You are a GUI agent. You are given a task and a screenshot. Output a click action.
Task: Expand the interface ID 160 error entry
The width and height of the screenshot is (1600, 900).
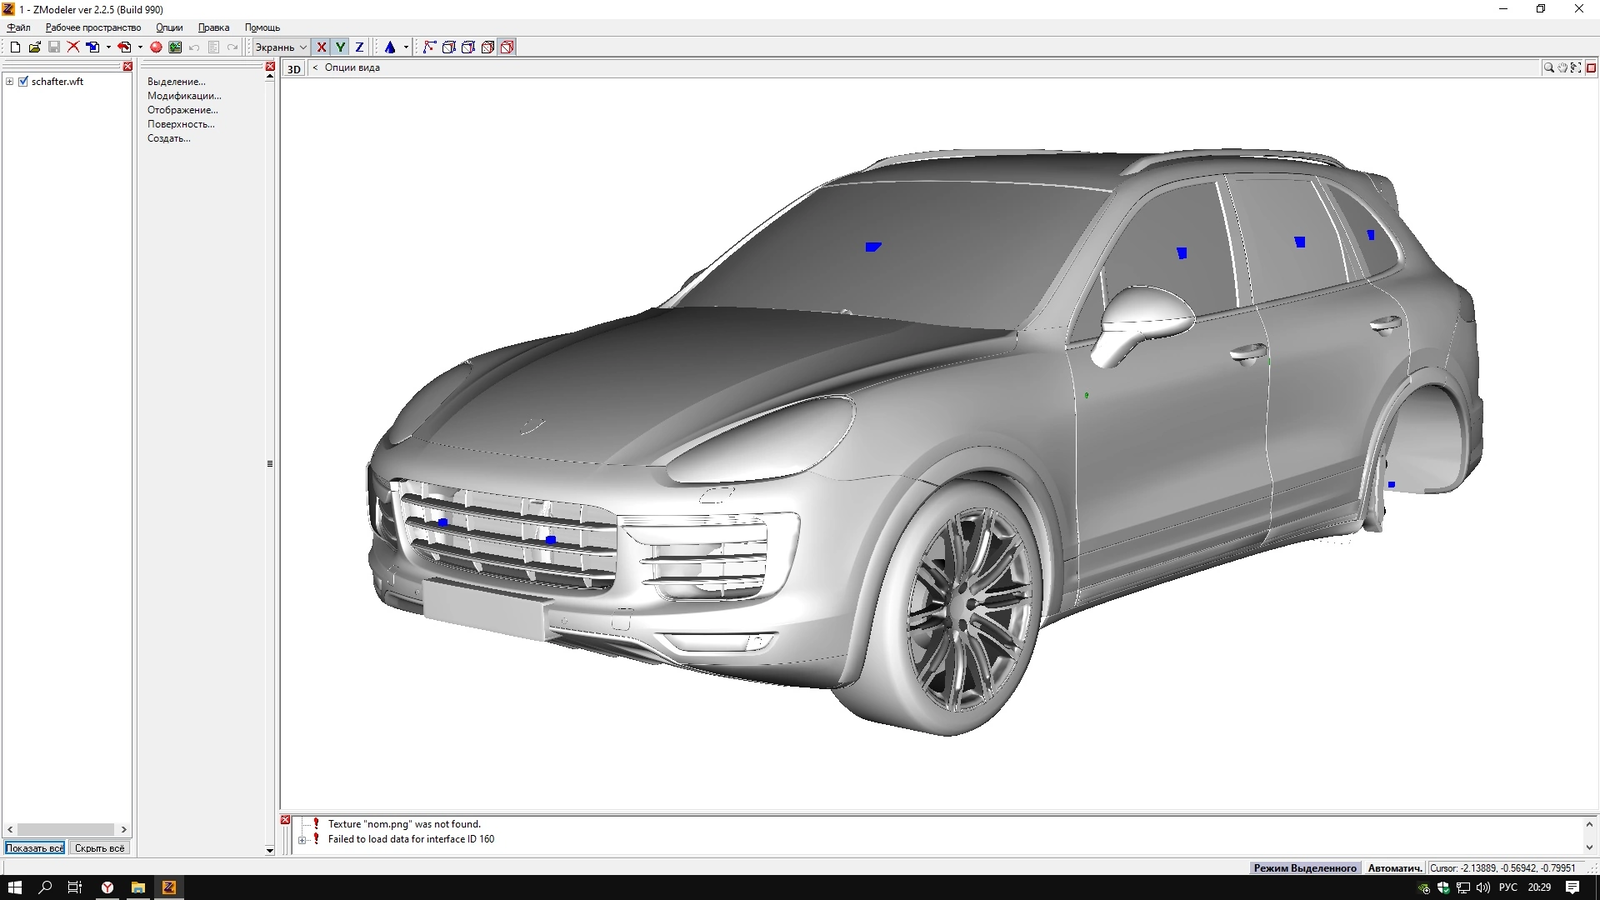pyautogui.click(x=302, y=840)
